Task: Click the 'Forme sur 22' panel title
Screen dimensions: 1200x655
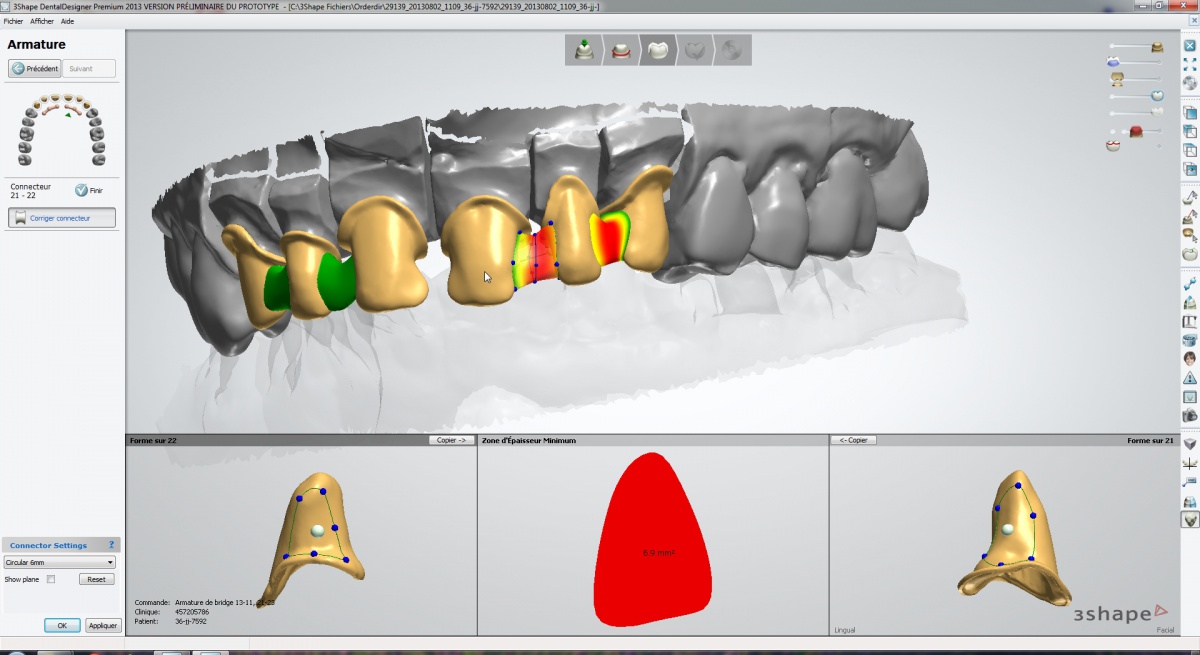Action: click(152, 440)
